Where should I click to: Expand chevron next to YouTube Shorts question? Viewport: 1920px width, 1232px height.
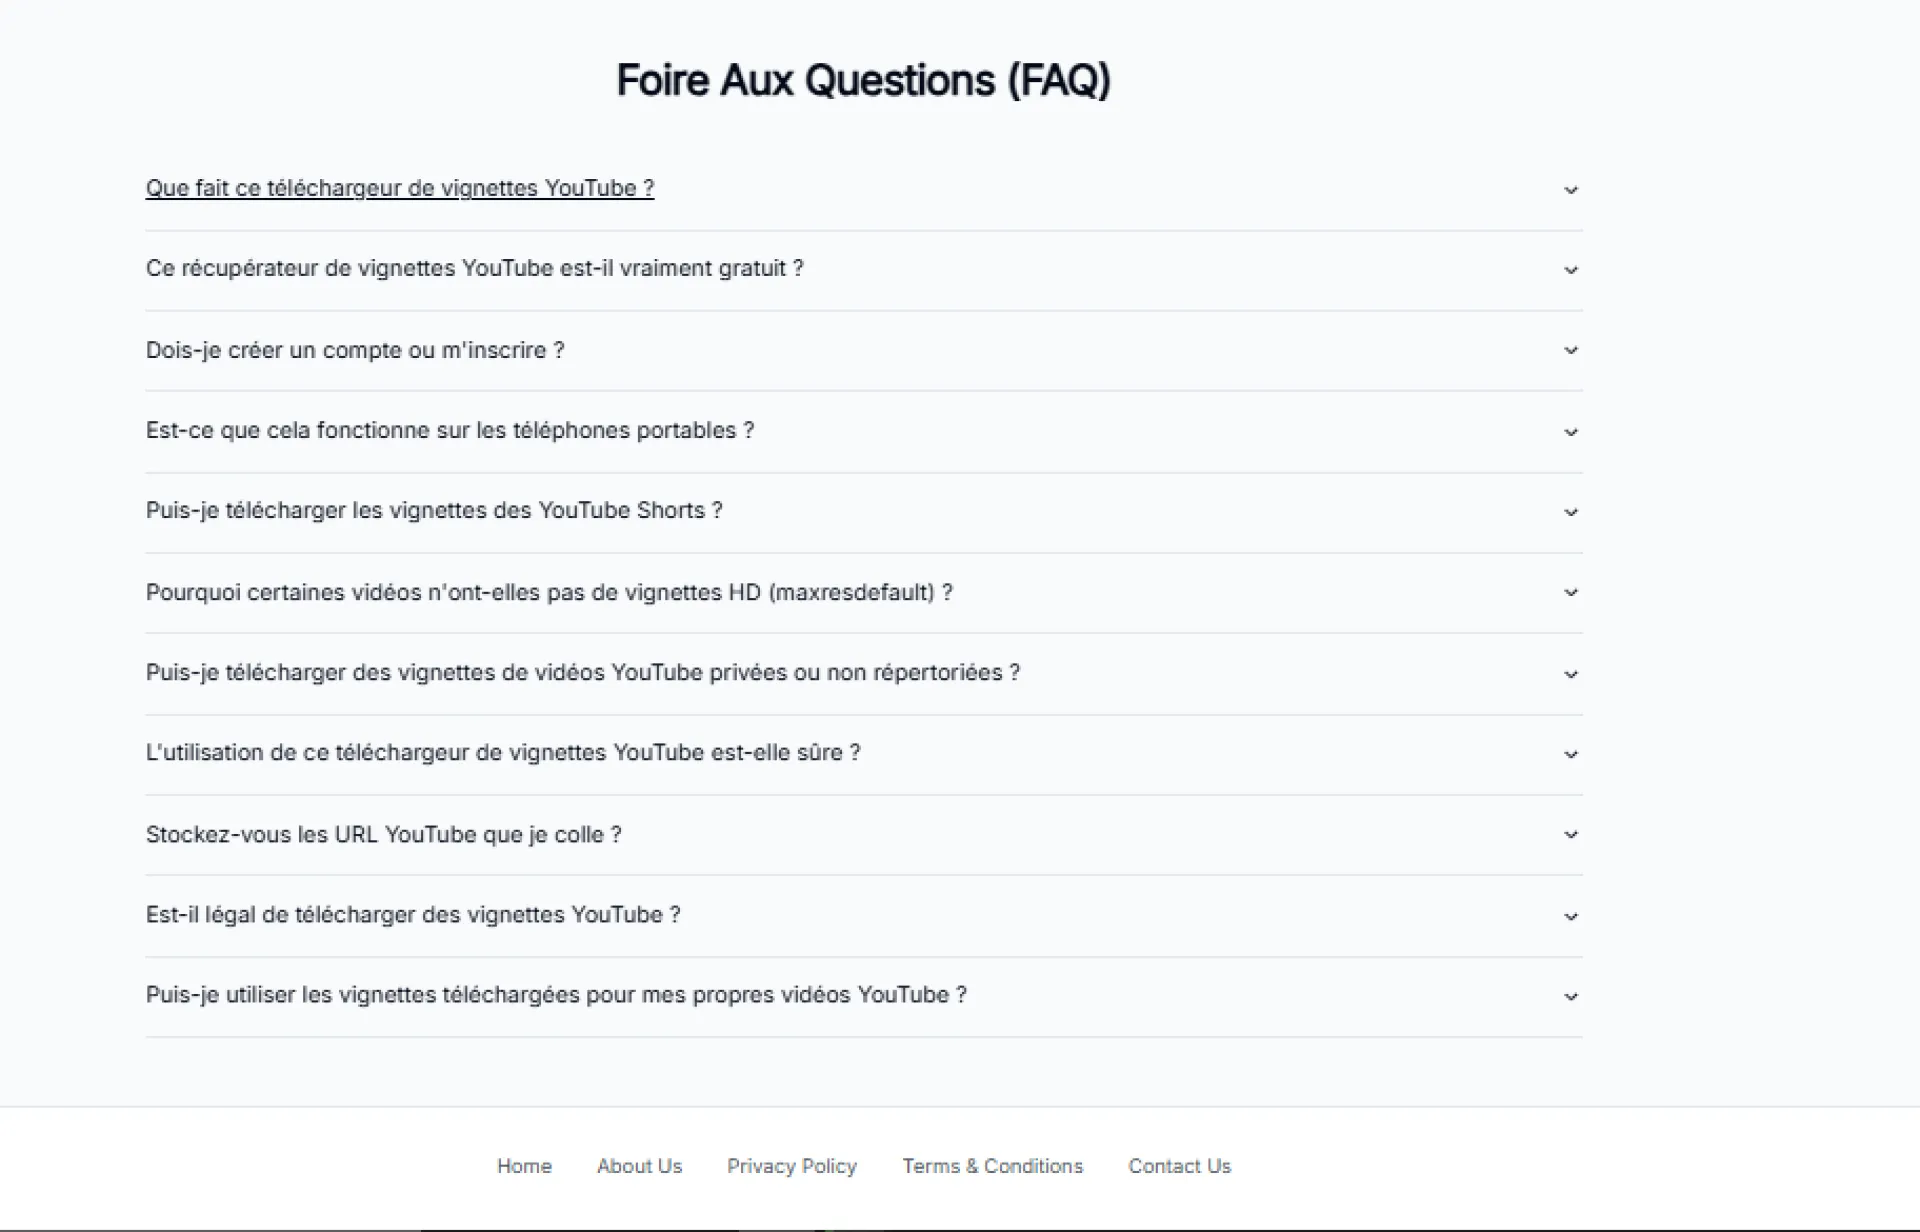click(x=1570, y=512)
